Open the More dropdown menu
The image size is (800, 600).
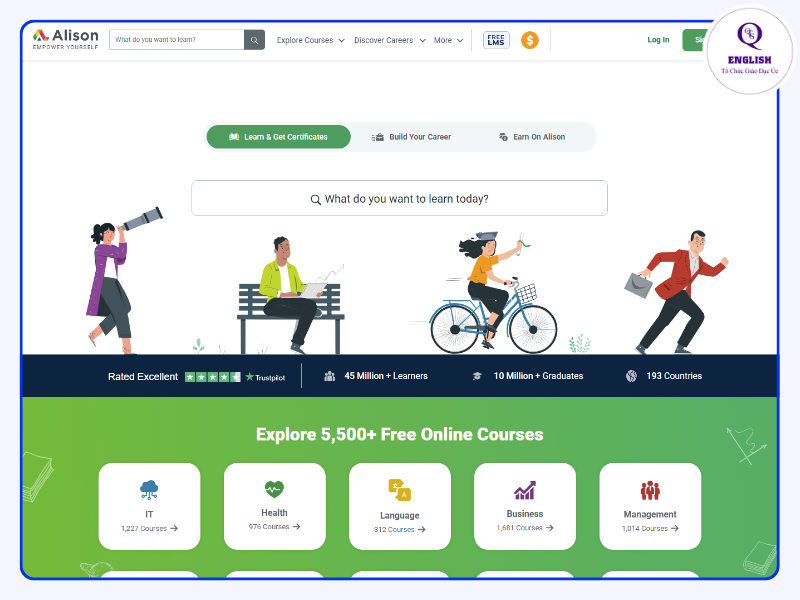pos(448,40)
